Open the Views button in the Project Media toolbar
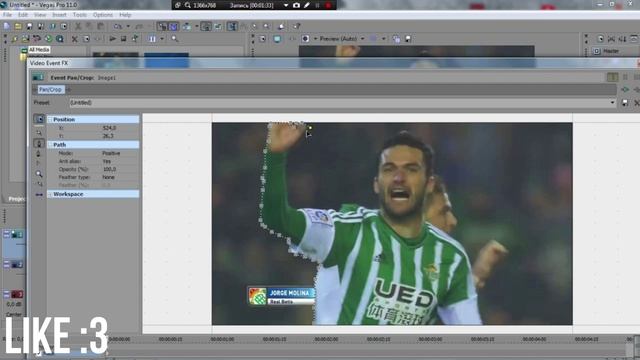This screenshot has height=360, width=640. click(x=152, y=39)
